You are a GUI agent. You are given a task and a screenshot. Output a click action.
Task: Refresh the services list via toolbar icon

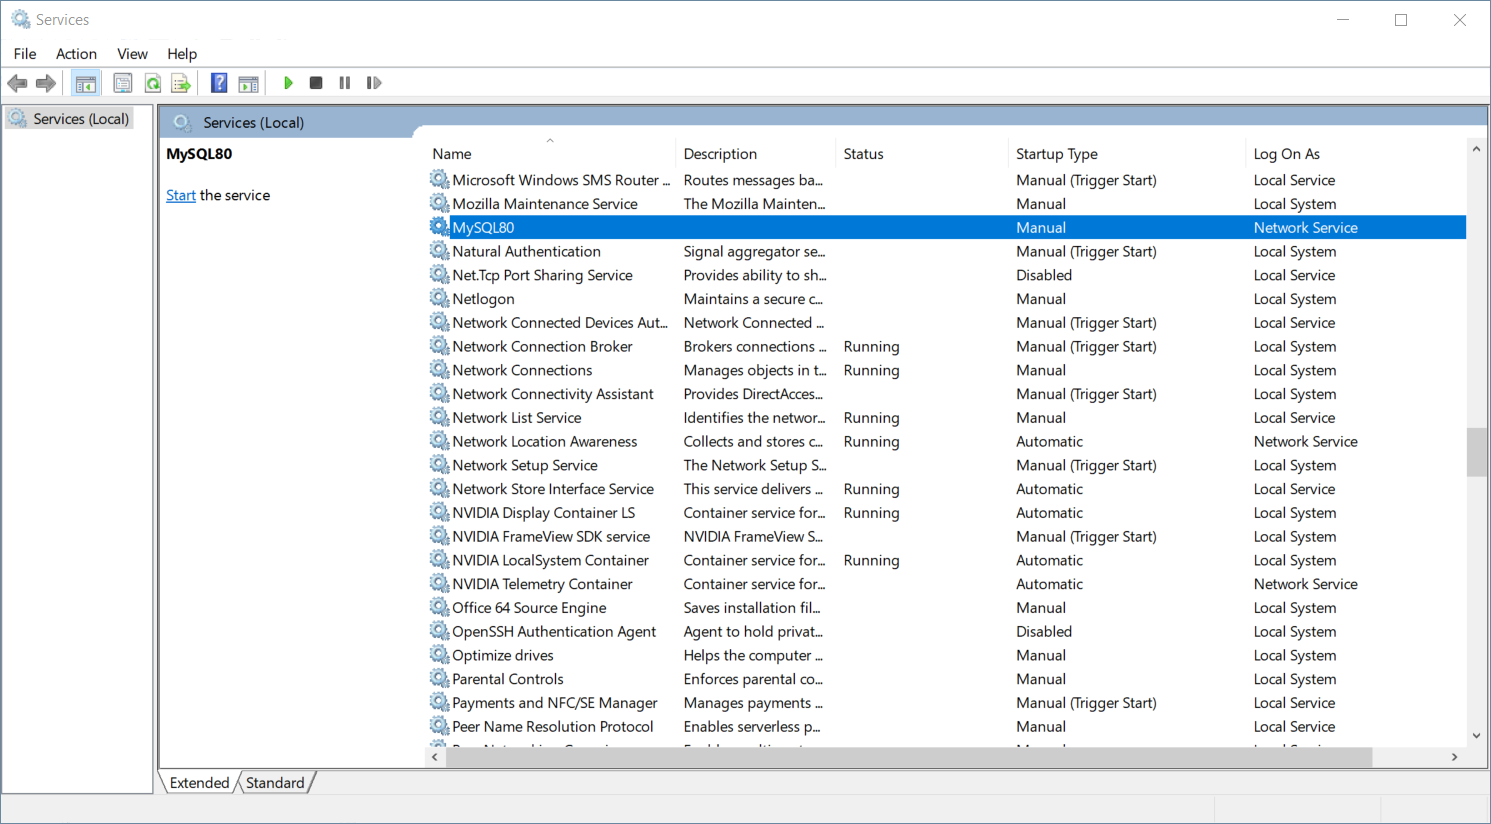pos(153,83)
